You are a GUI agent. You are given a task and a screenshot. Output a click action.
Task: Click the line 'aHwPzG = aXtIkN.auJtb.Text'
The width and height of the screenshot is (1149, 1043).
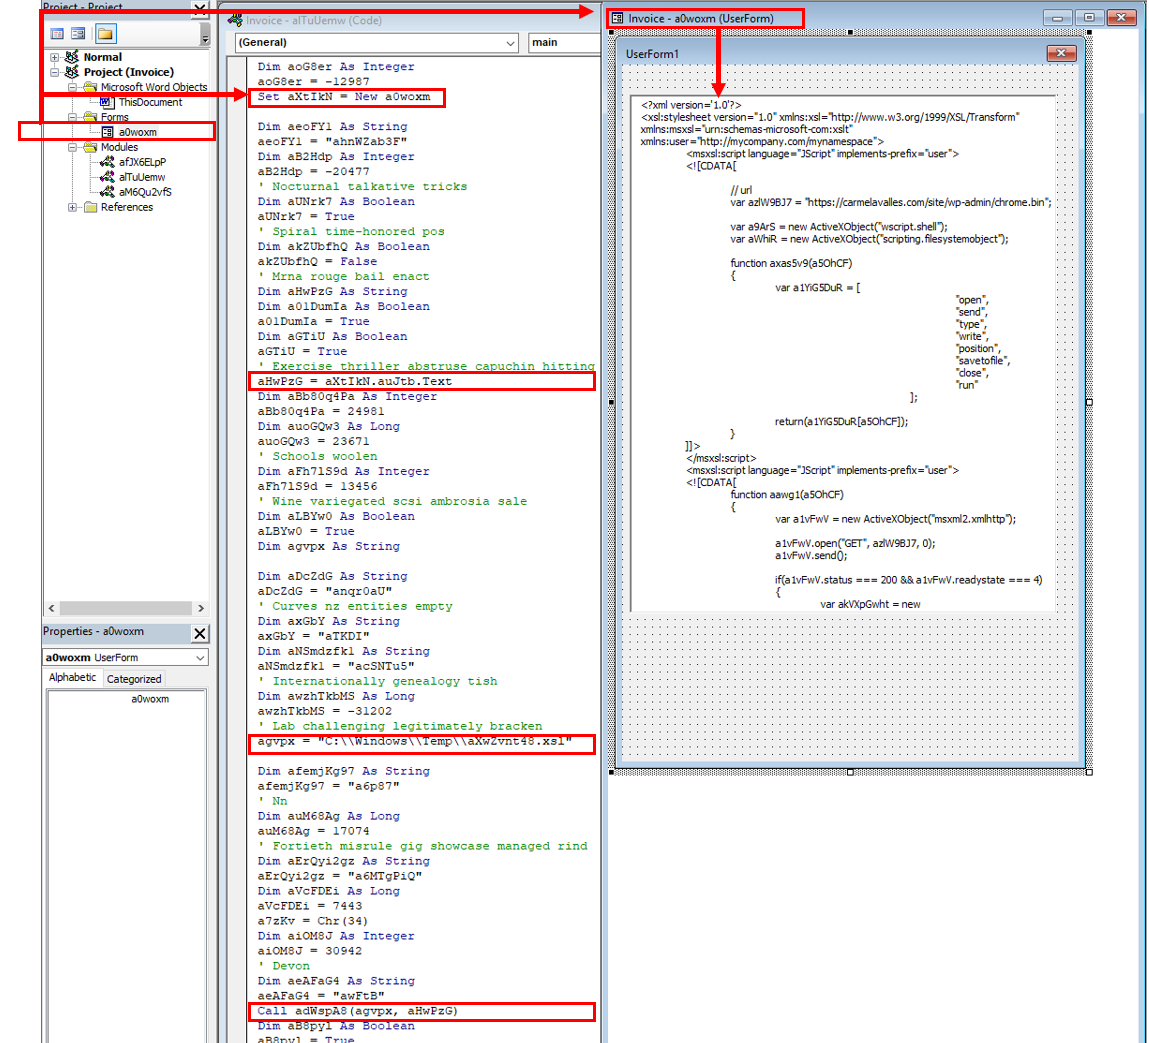pyautogui.click(x=355, y=381)
